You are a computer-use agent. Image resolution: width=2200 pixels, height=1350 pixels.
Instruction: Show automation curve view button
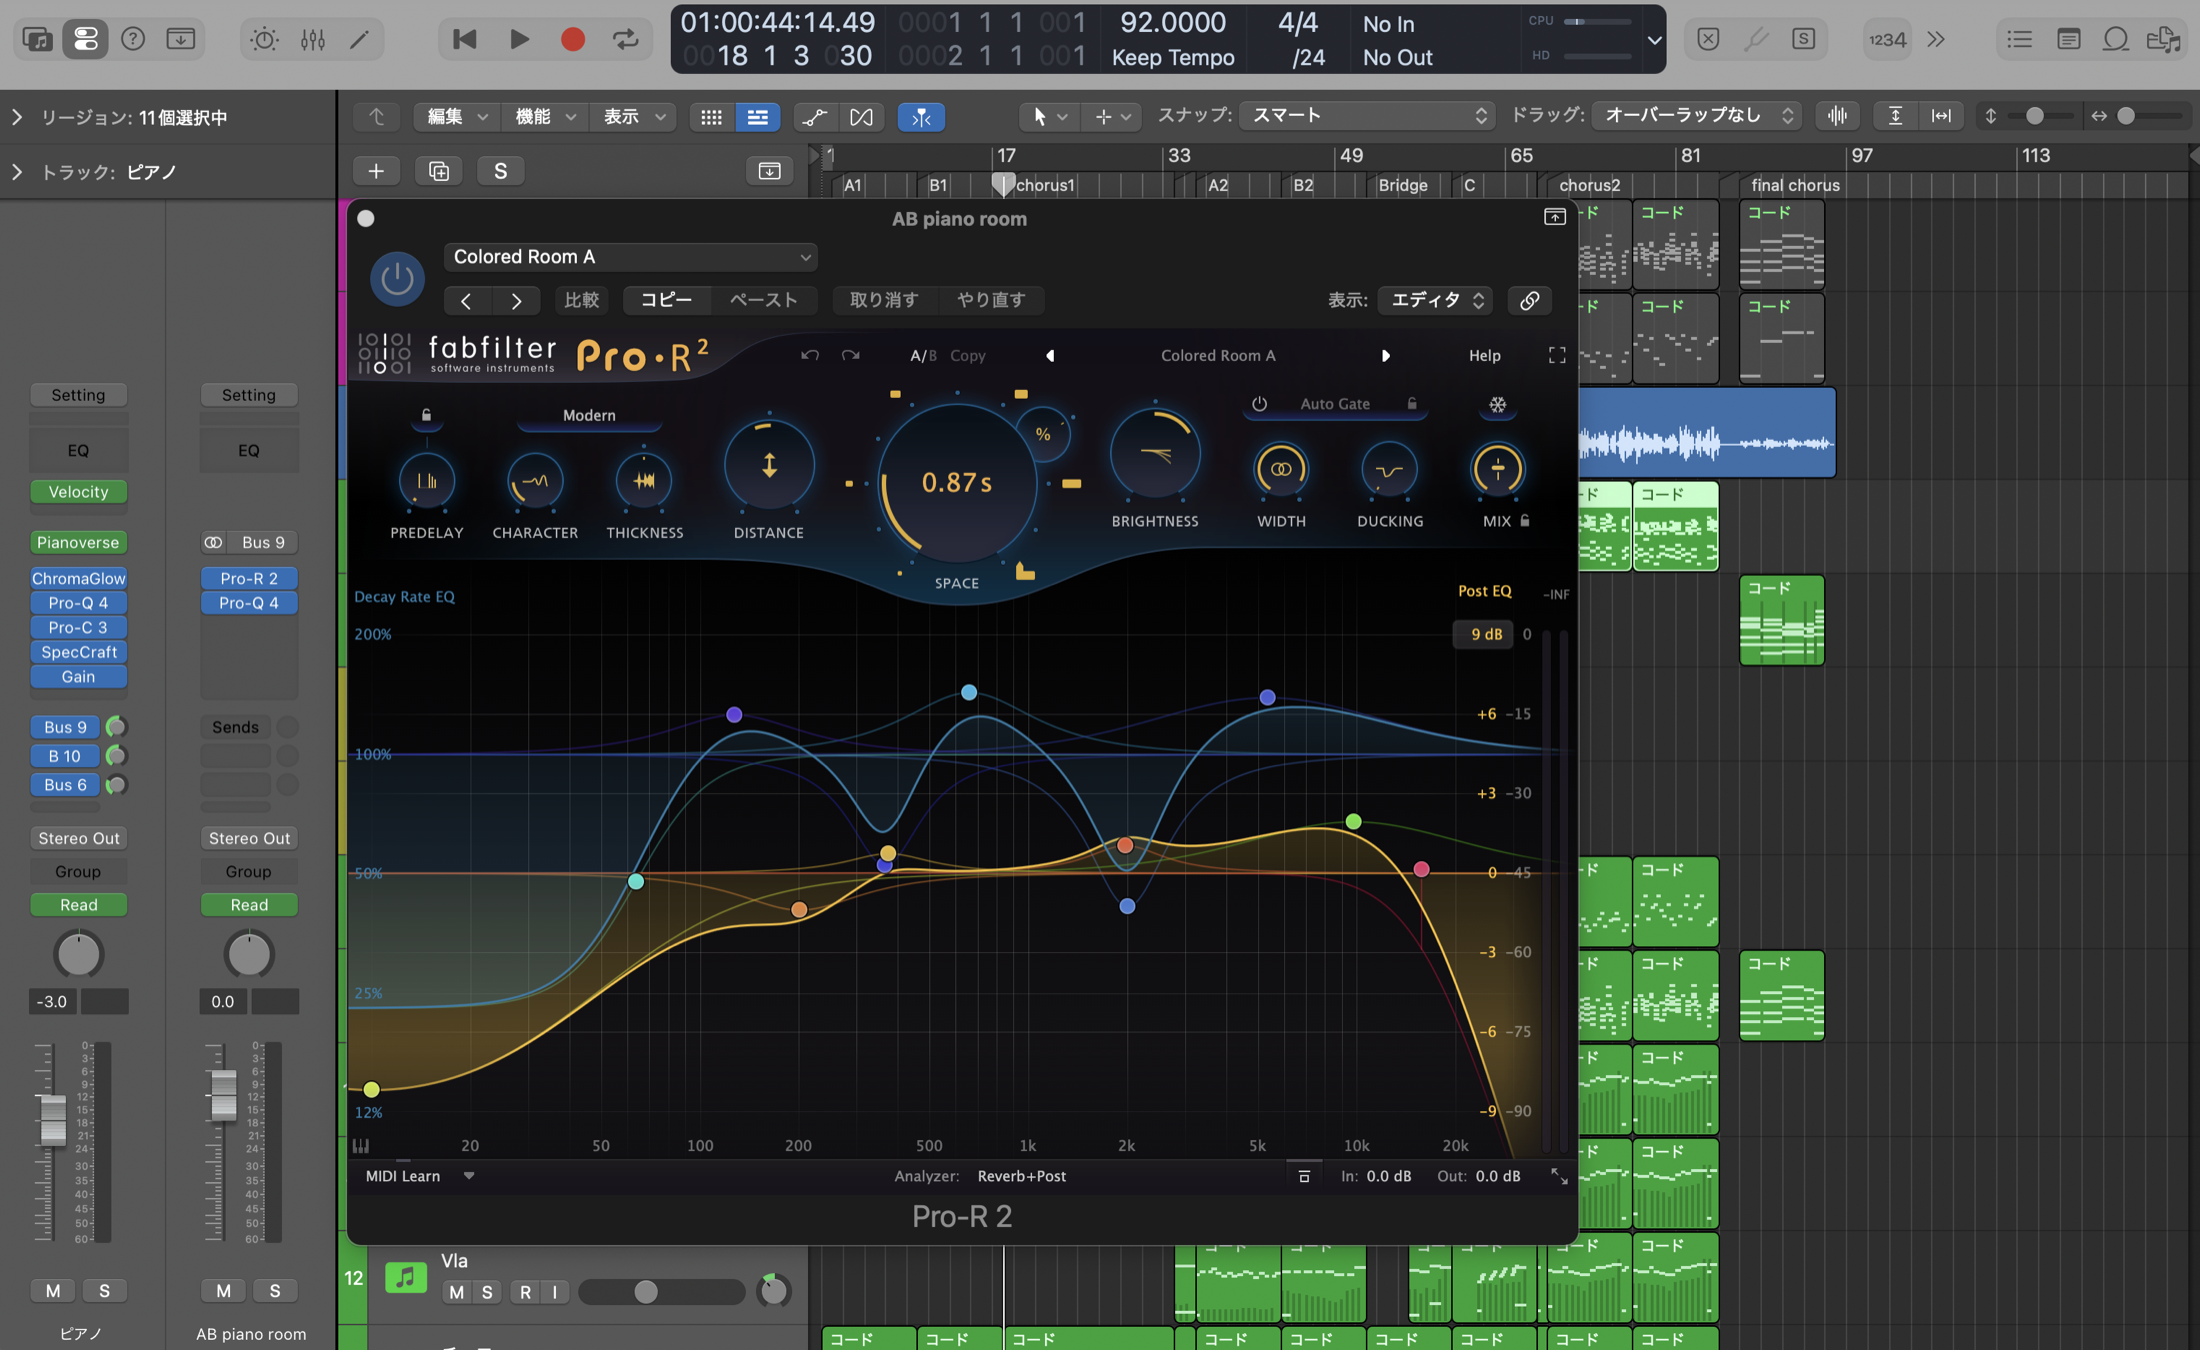coord(815,117)
